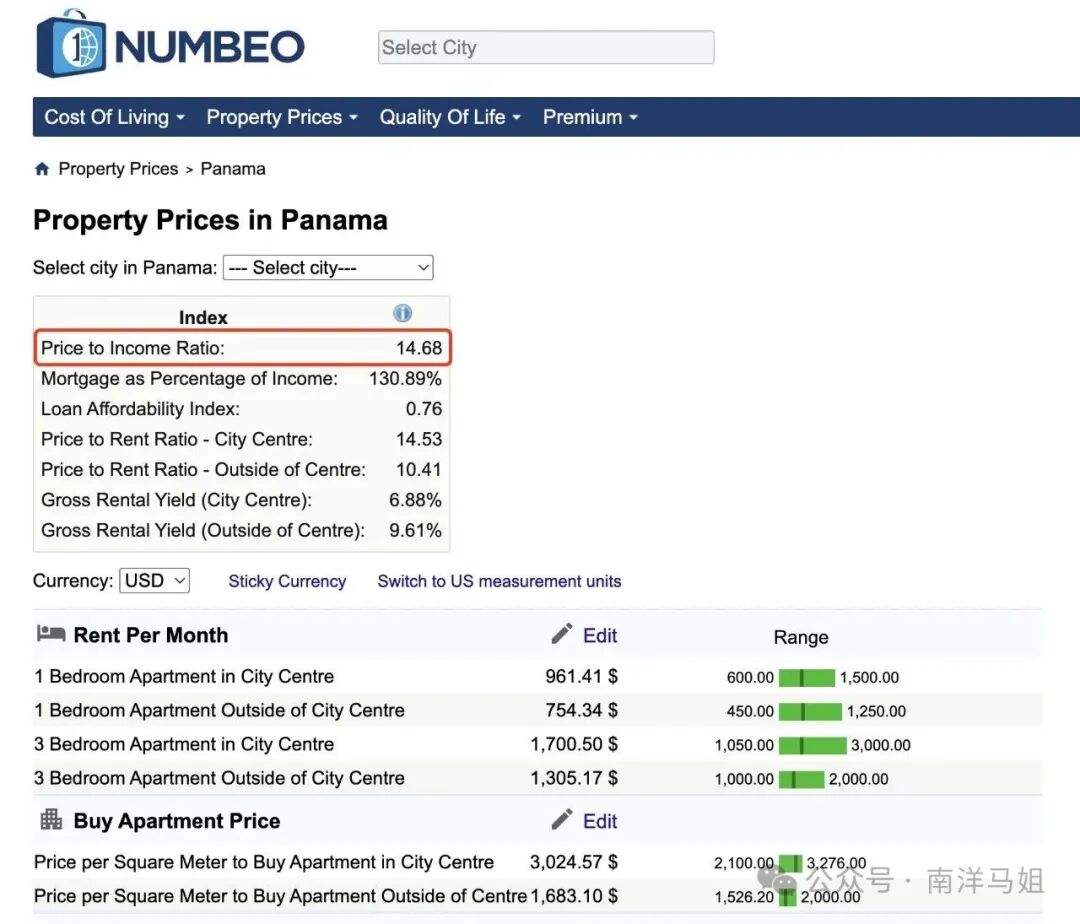Click the Numbeo logo icon
The height and width of the screenshot is (924, 1080).
click(71, 44)
